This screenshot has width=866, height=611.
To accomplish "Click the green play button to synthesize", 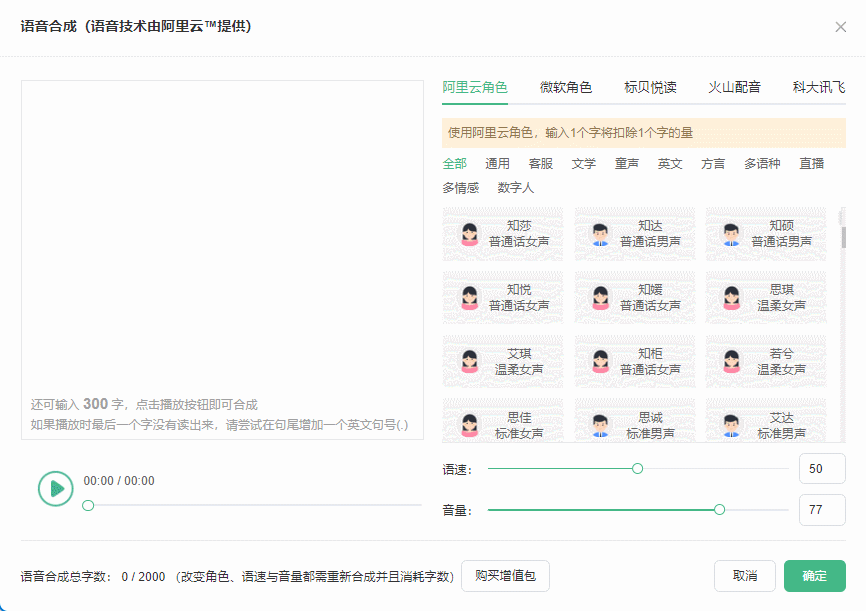I will click(x=55, y=488).
